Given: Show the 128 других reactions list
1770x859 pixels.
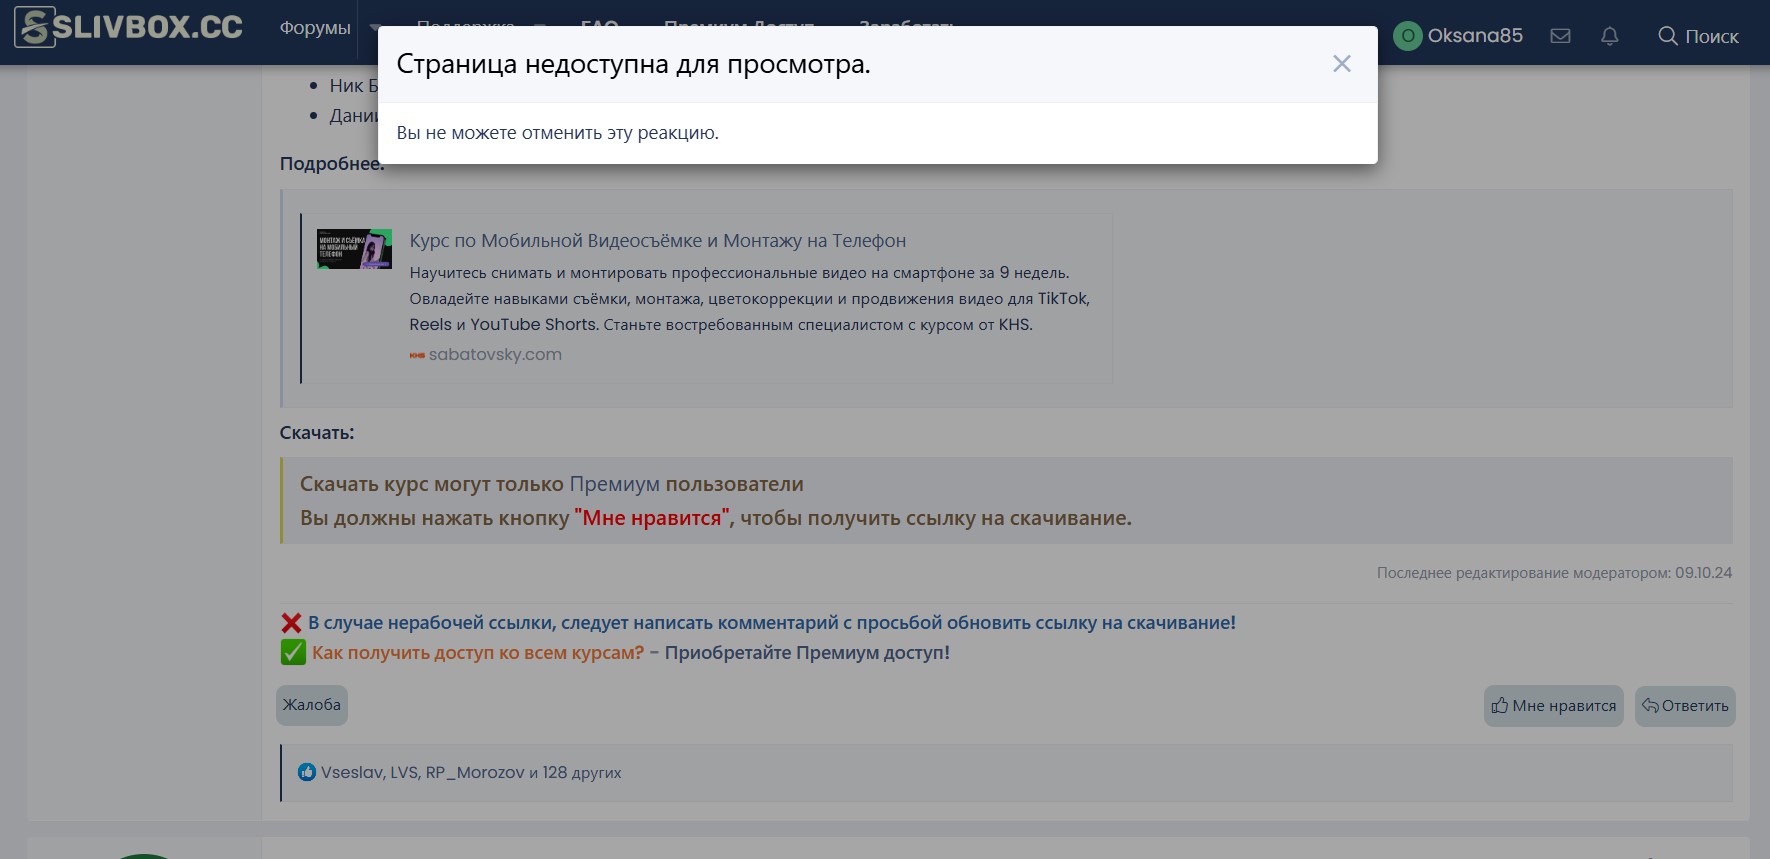Looking at the screenshot, I should [x=581, y=773].
